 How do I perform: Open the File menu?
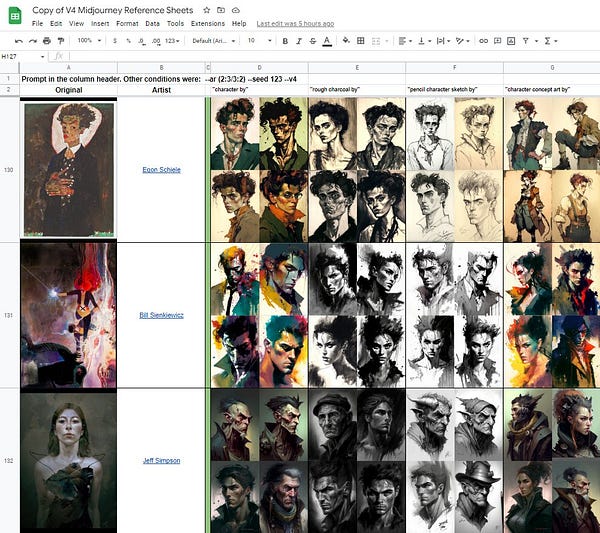tap(38, 23)
